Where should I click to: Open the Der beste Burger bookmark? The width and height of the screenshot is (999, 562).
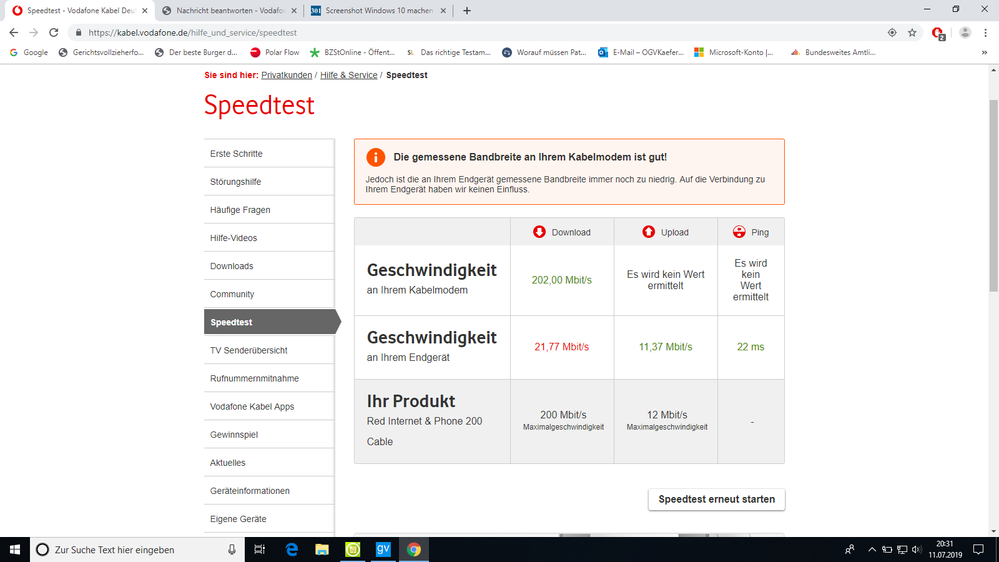(x=196, y=52)
